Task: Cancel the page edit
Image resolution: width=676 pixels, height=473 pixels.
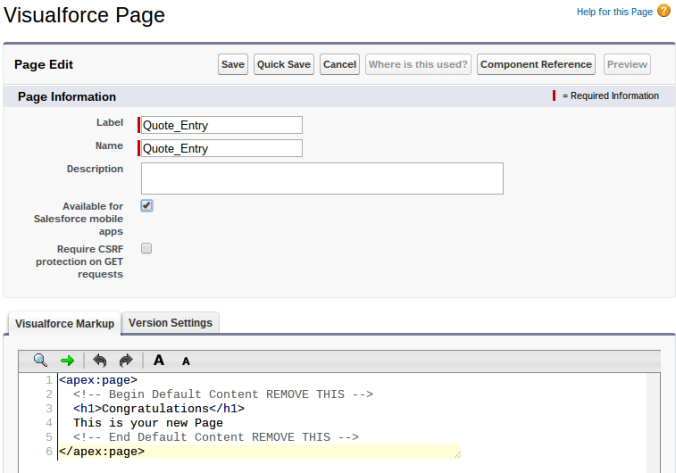Action: coord(340,64)
